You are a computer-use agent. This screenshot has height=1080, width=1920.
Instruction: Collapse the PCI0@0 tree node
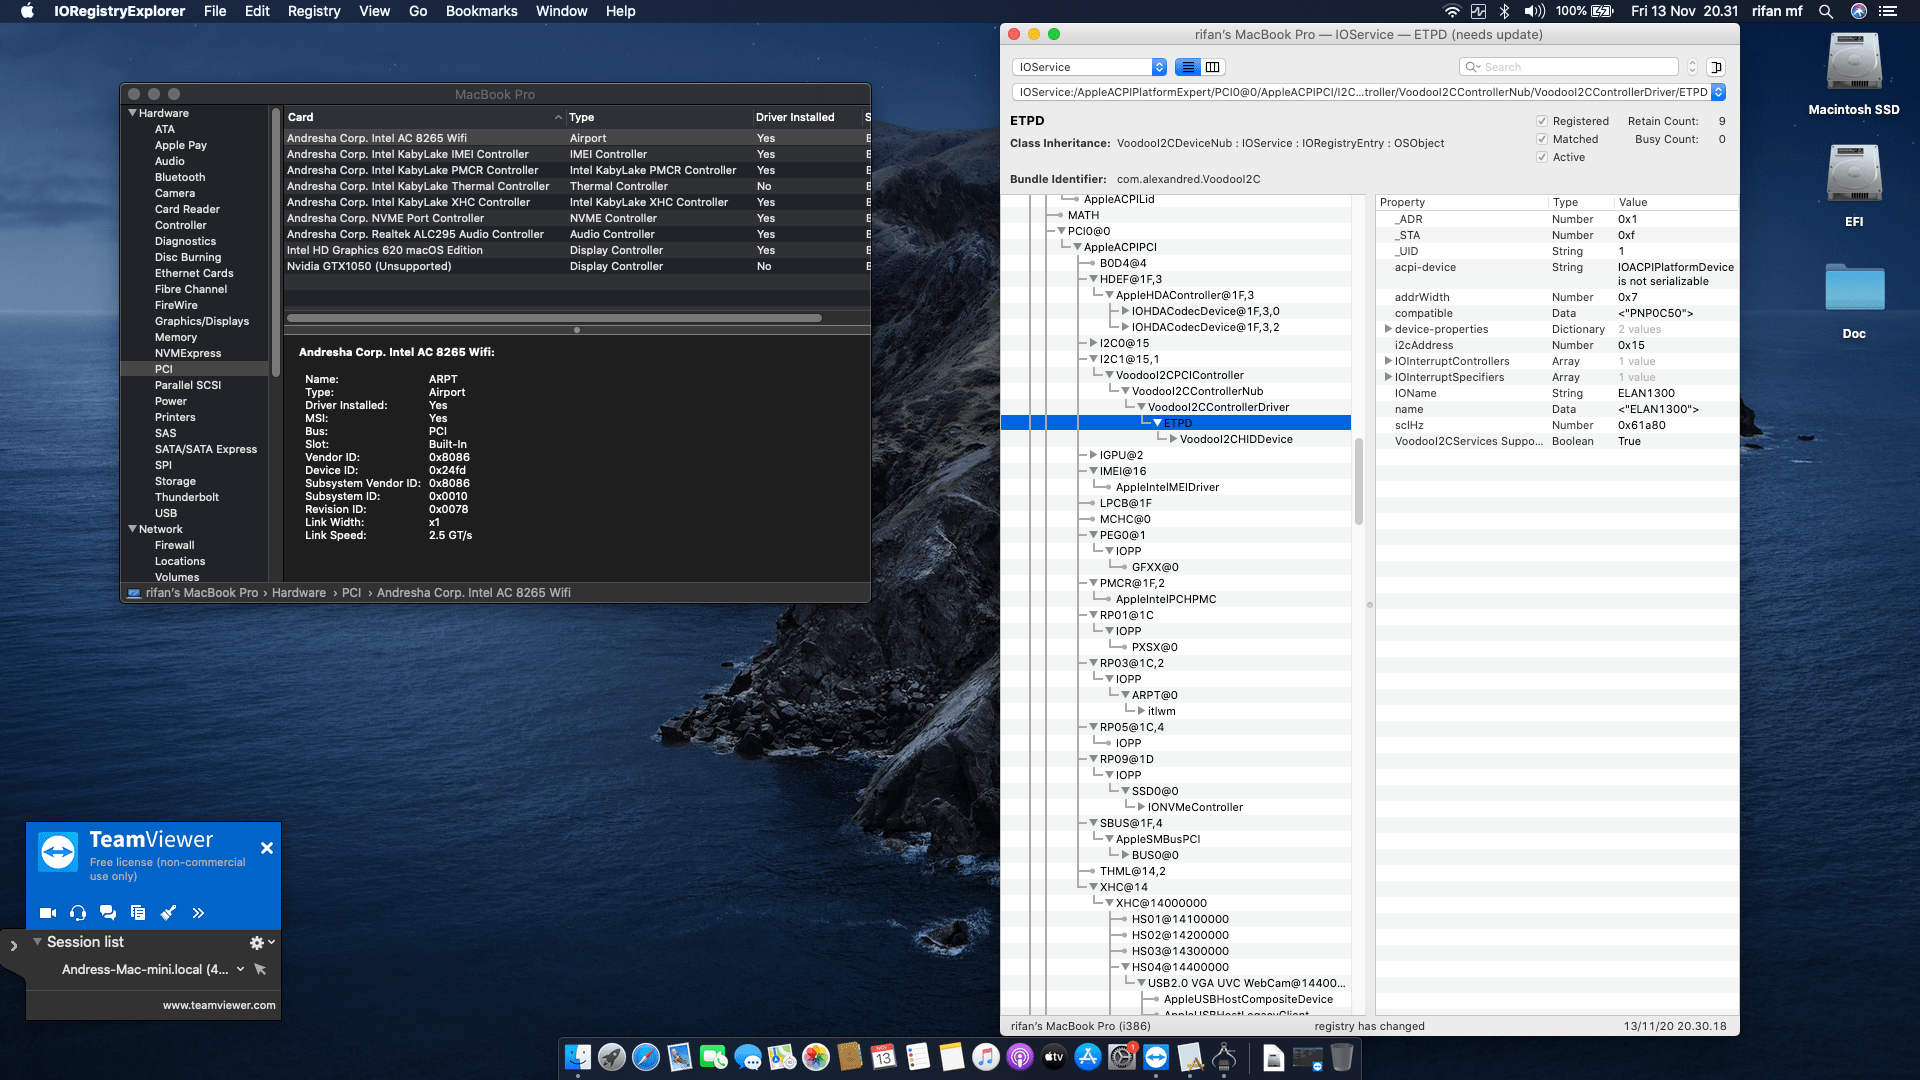click(x=1060, y=230)
